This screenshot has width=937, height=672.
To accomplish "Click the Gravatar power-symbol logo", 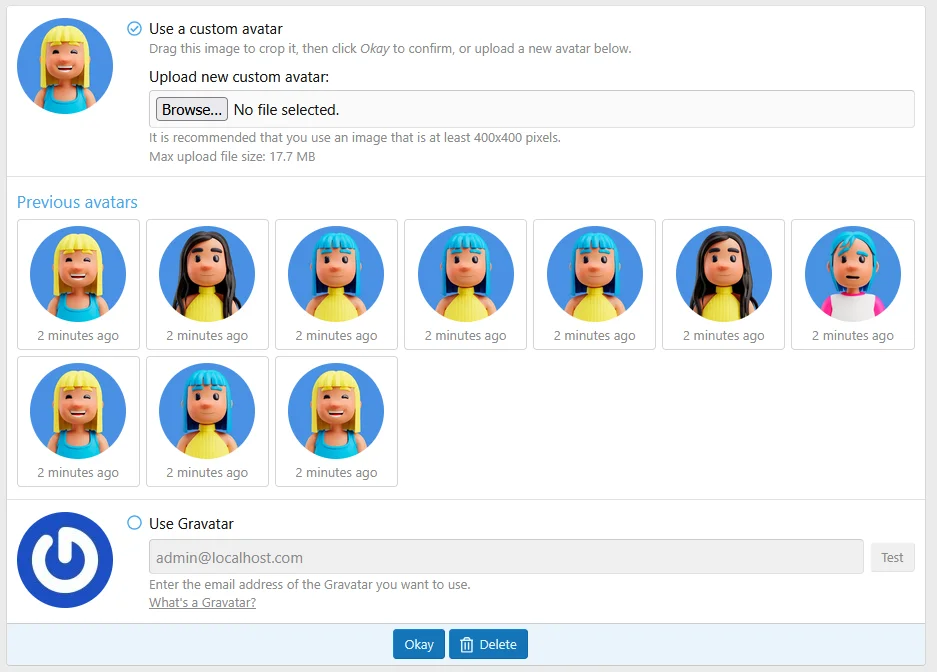I will click(x=65, y=560).
